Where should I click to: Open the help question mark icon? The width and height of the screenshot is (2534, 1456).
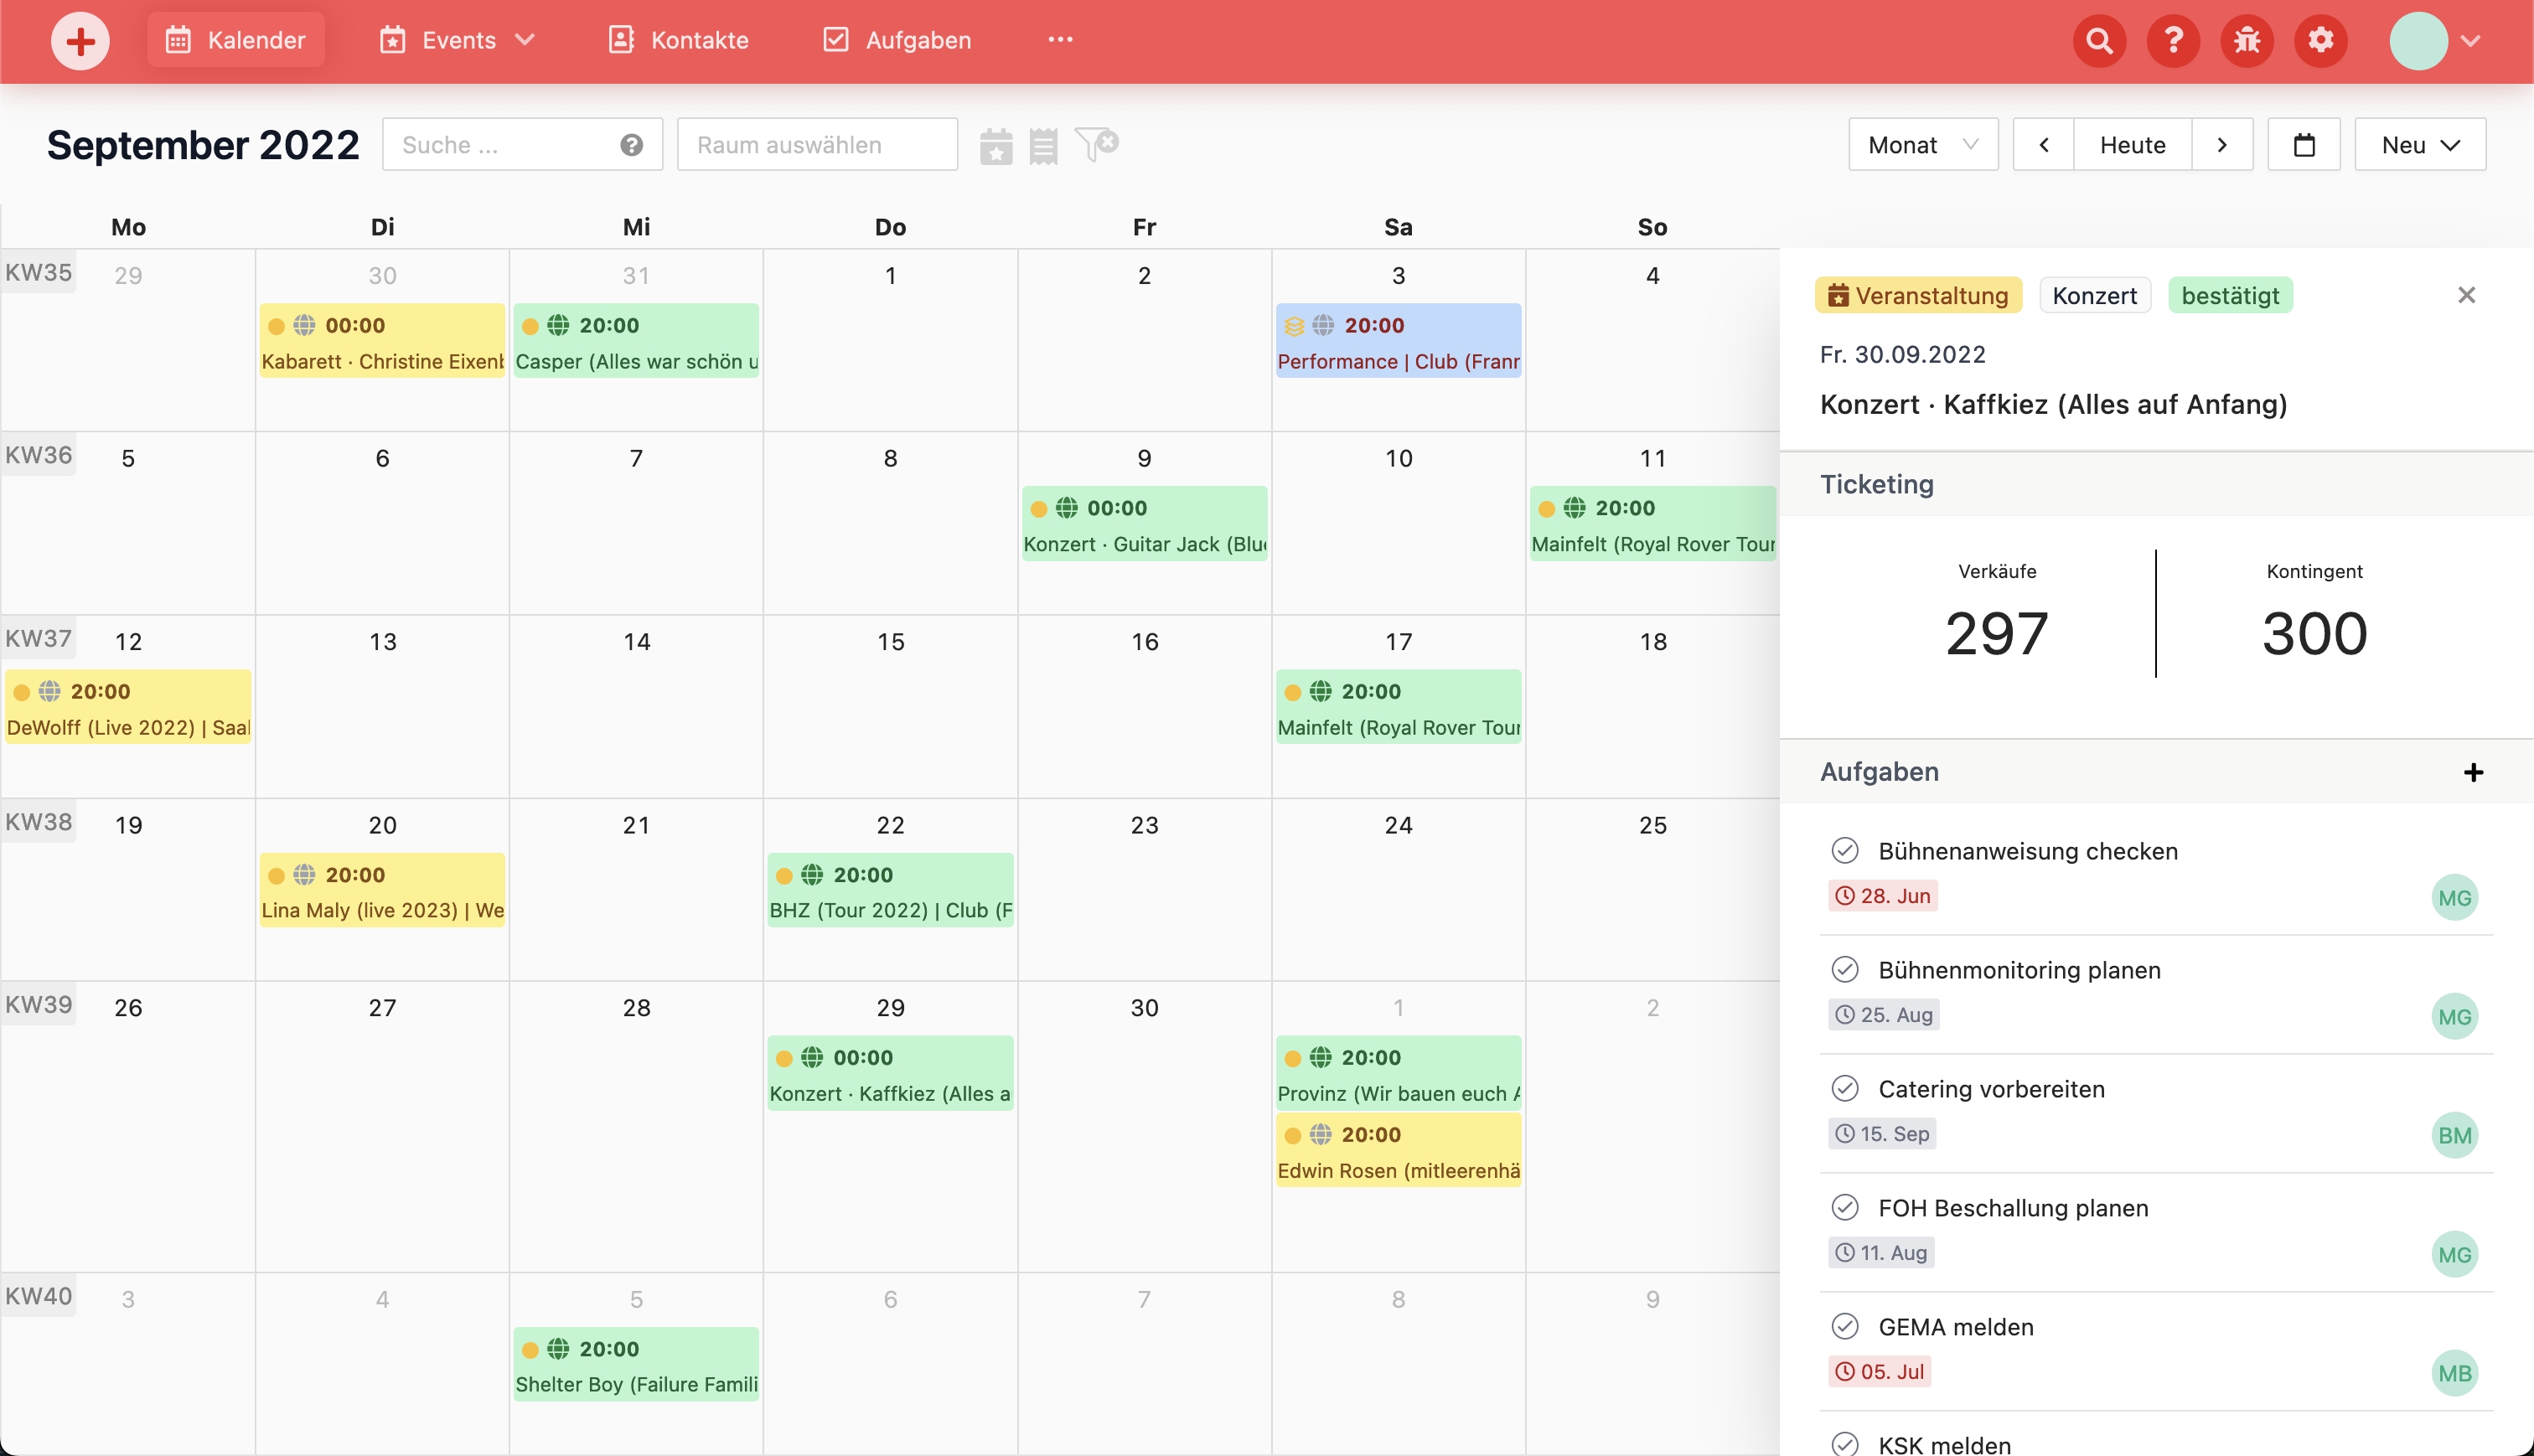pos(2173,41)
